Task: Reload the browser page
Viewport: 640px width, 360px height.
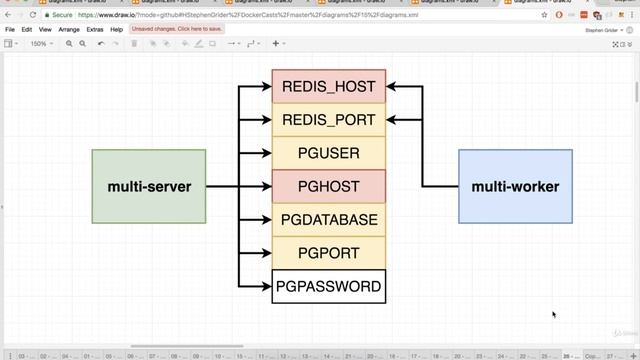Action: point(33,15)
